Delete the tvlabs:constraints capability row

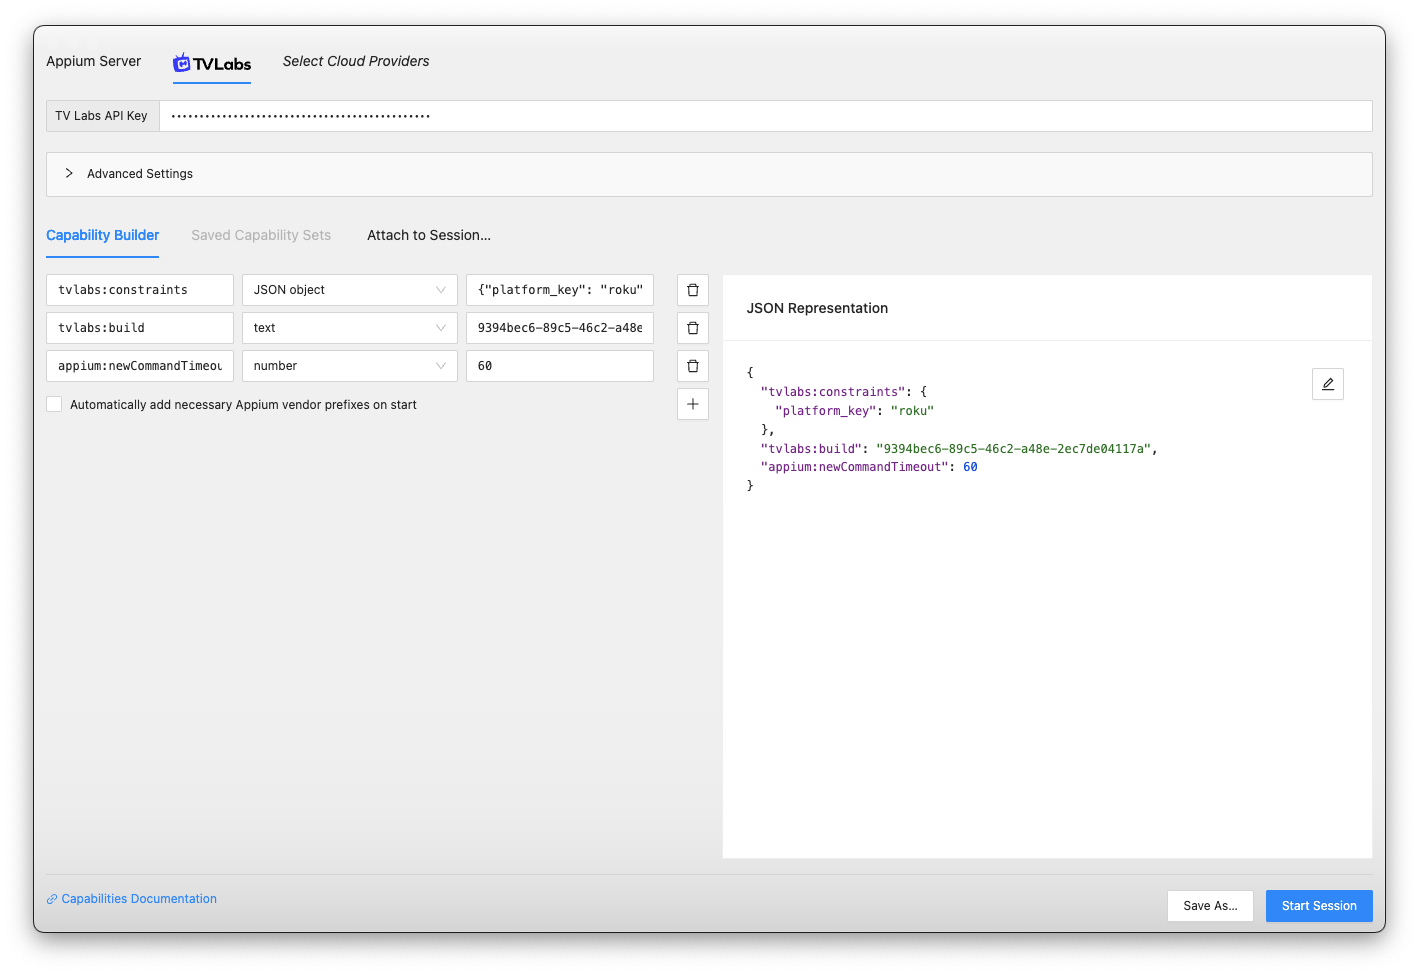693,290
